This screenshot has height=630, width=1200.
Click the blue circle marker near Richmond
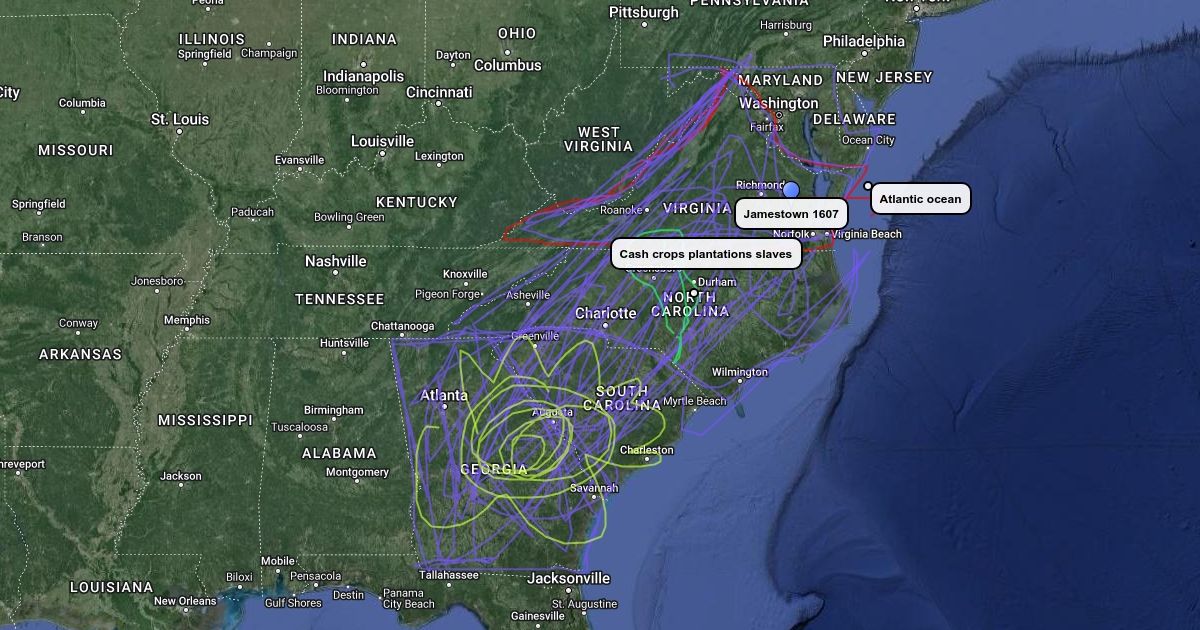(791, 189)
